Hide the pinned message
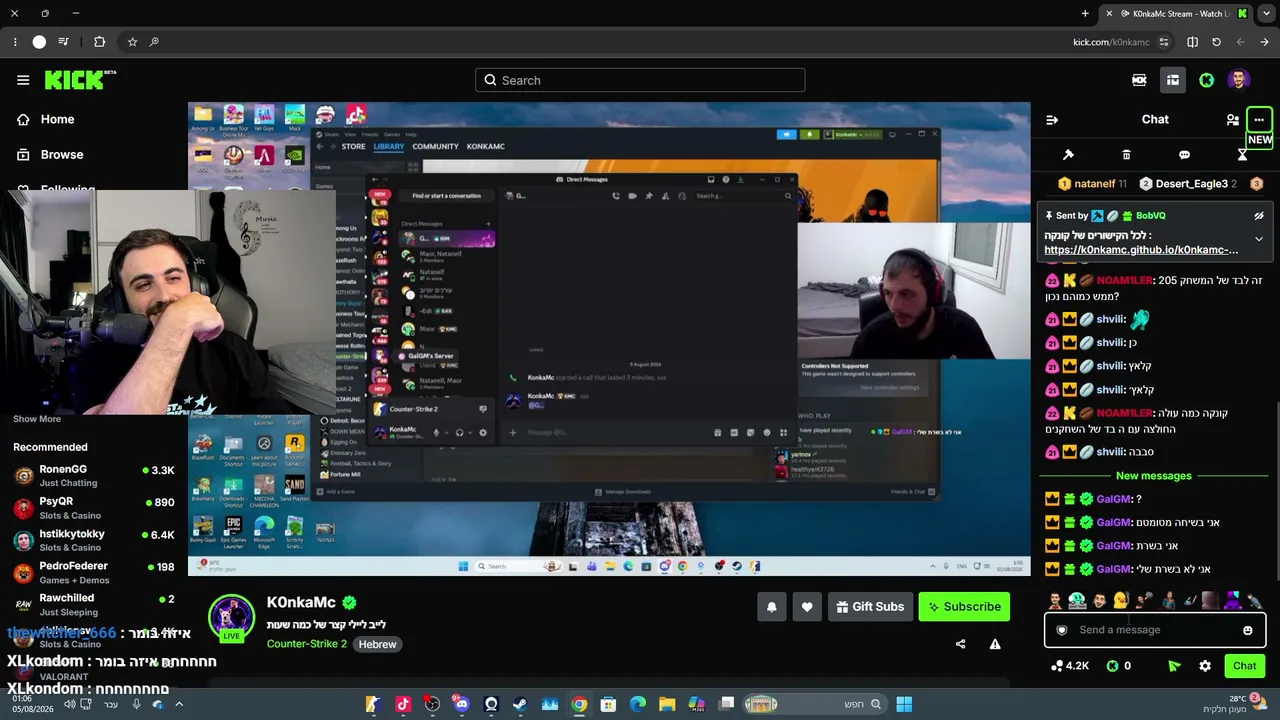 (x=1259, y=215)
